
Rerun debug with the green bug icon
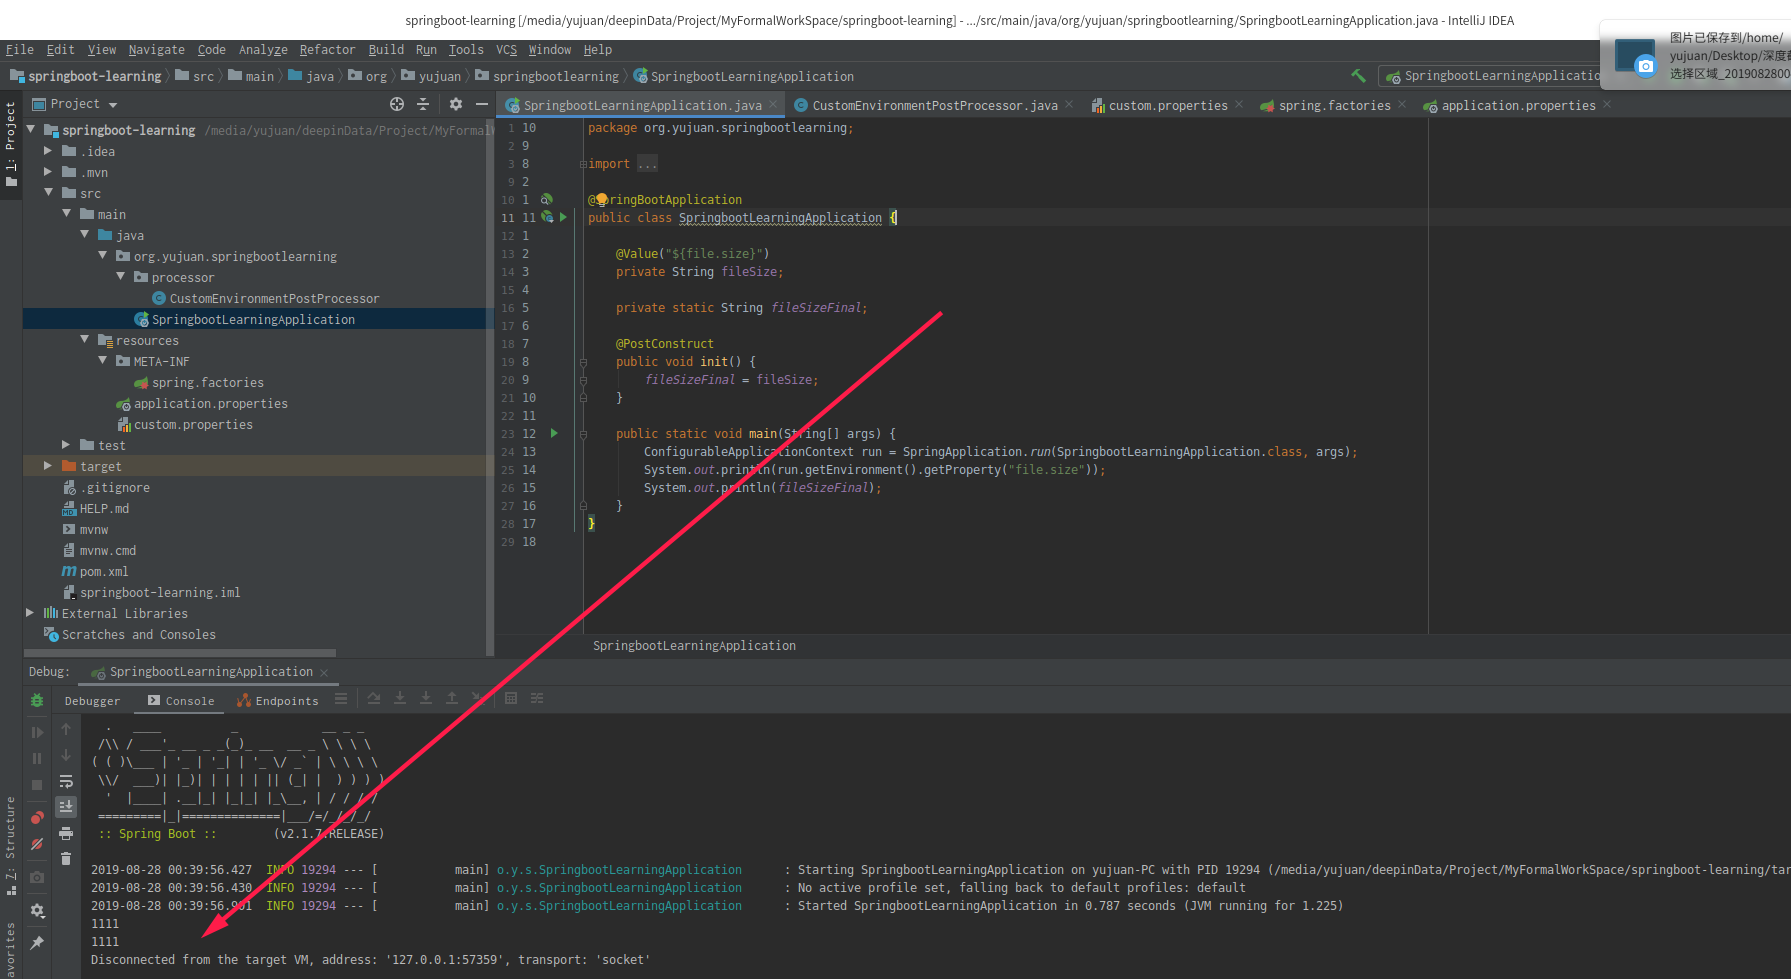(x=37, y=701)
